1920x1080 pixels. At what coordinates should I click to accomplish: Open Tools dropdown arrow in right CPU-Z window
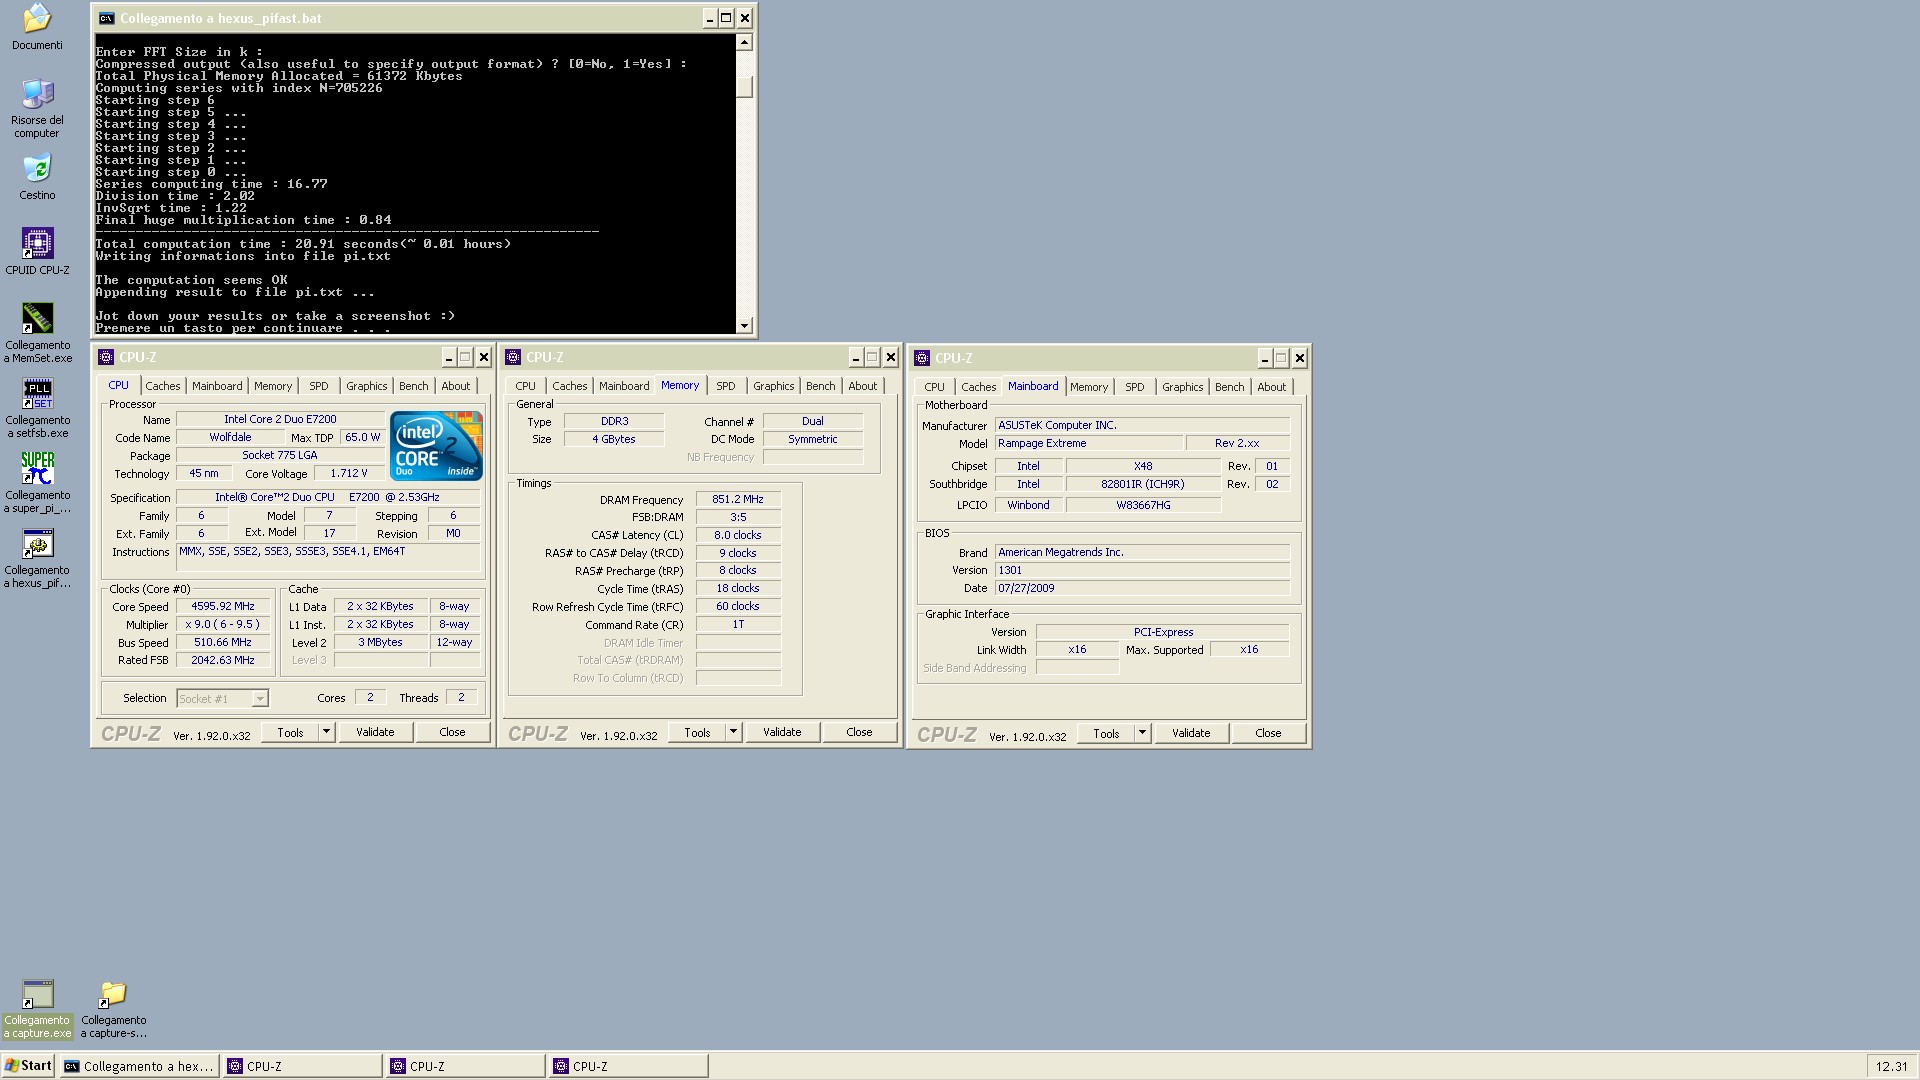tap(1142, 733)
